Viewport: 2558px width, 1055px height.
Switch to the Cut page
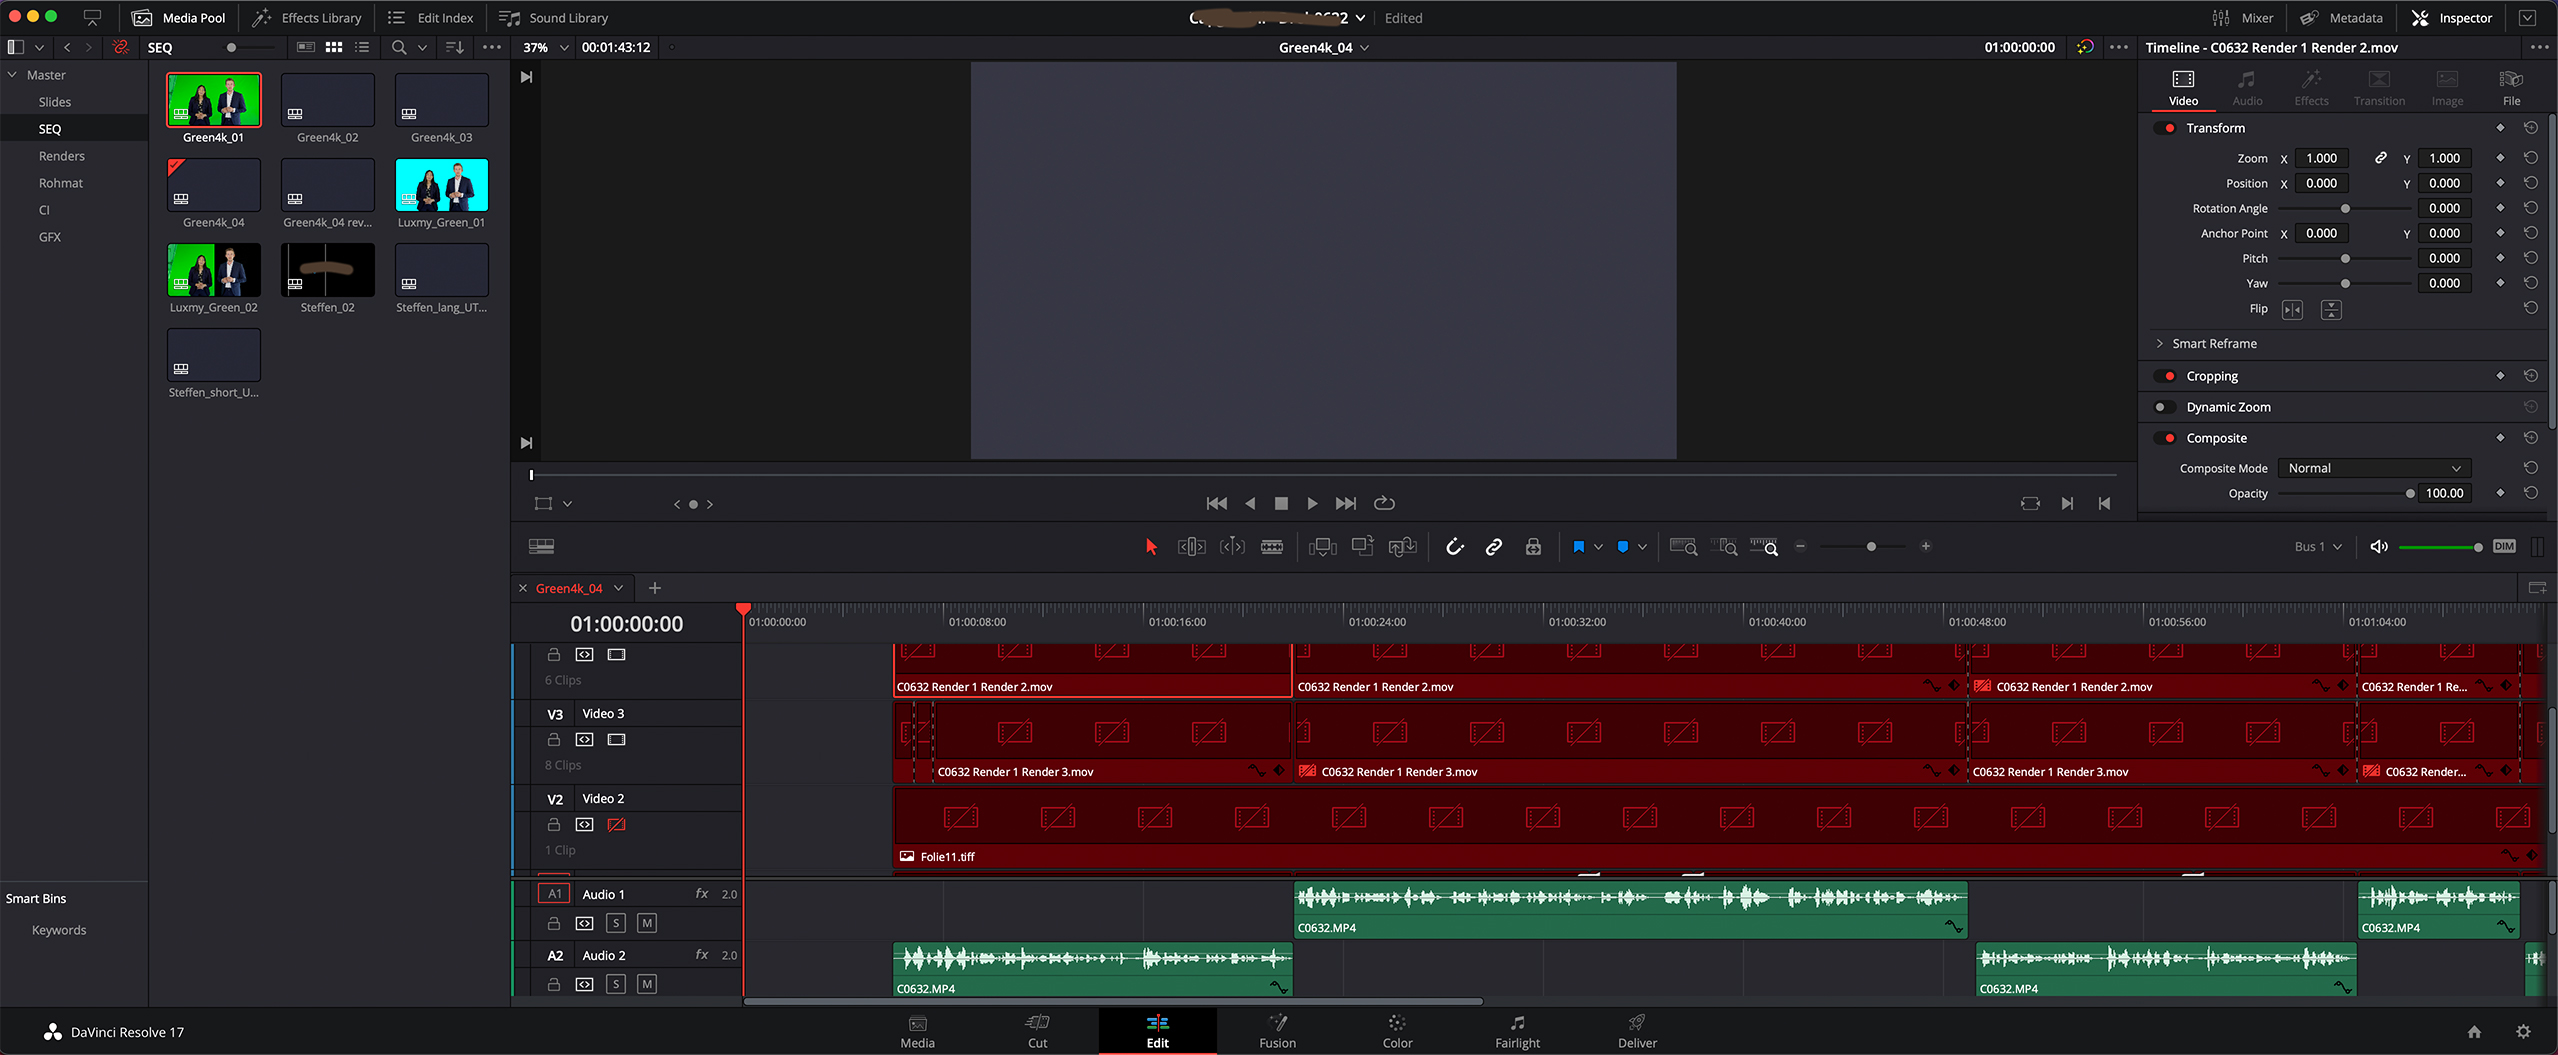coord(1037,1031)
